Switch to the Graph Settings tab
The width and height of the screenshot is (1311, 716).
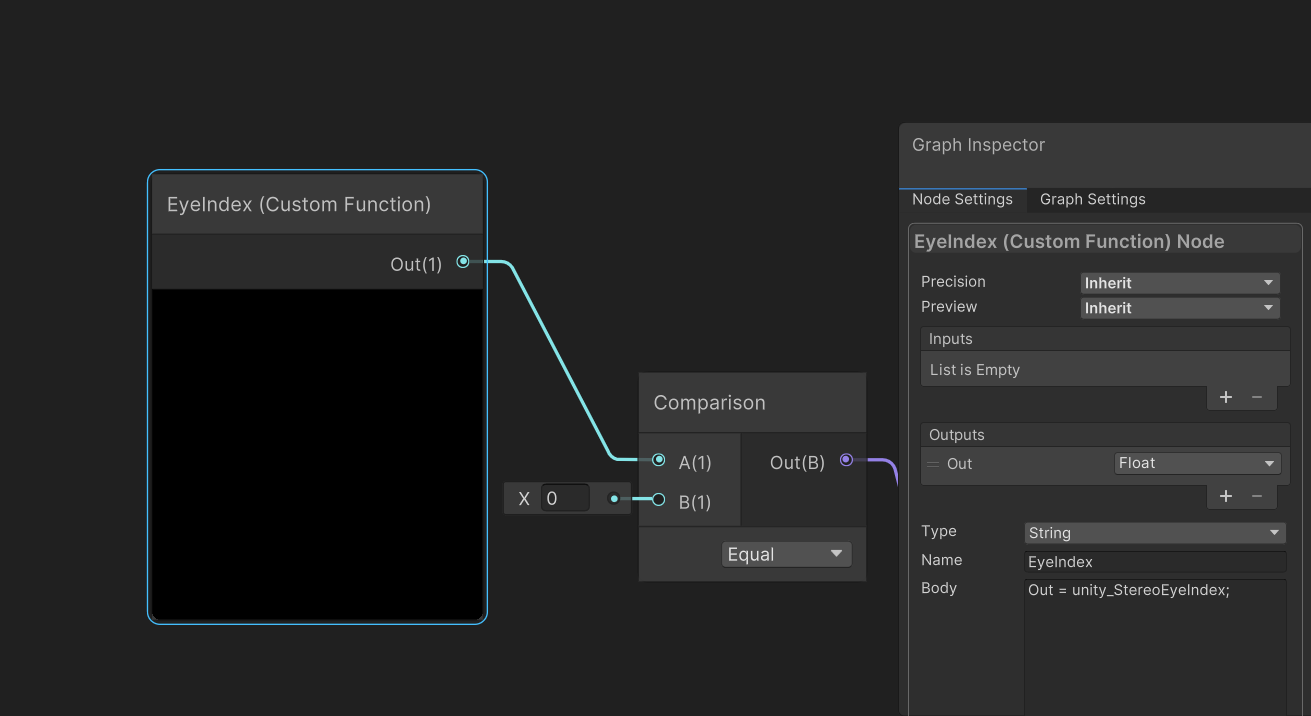tap(1093, 199)
